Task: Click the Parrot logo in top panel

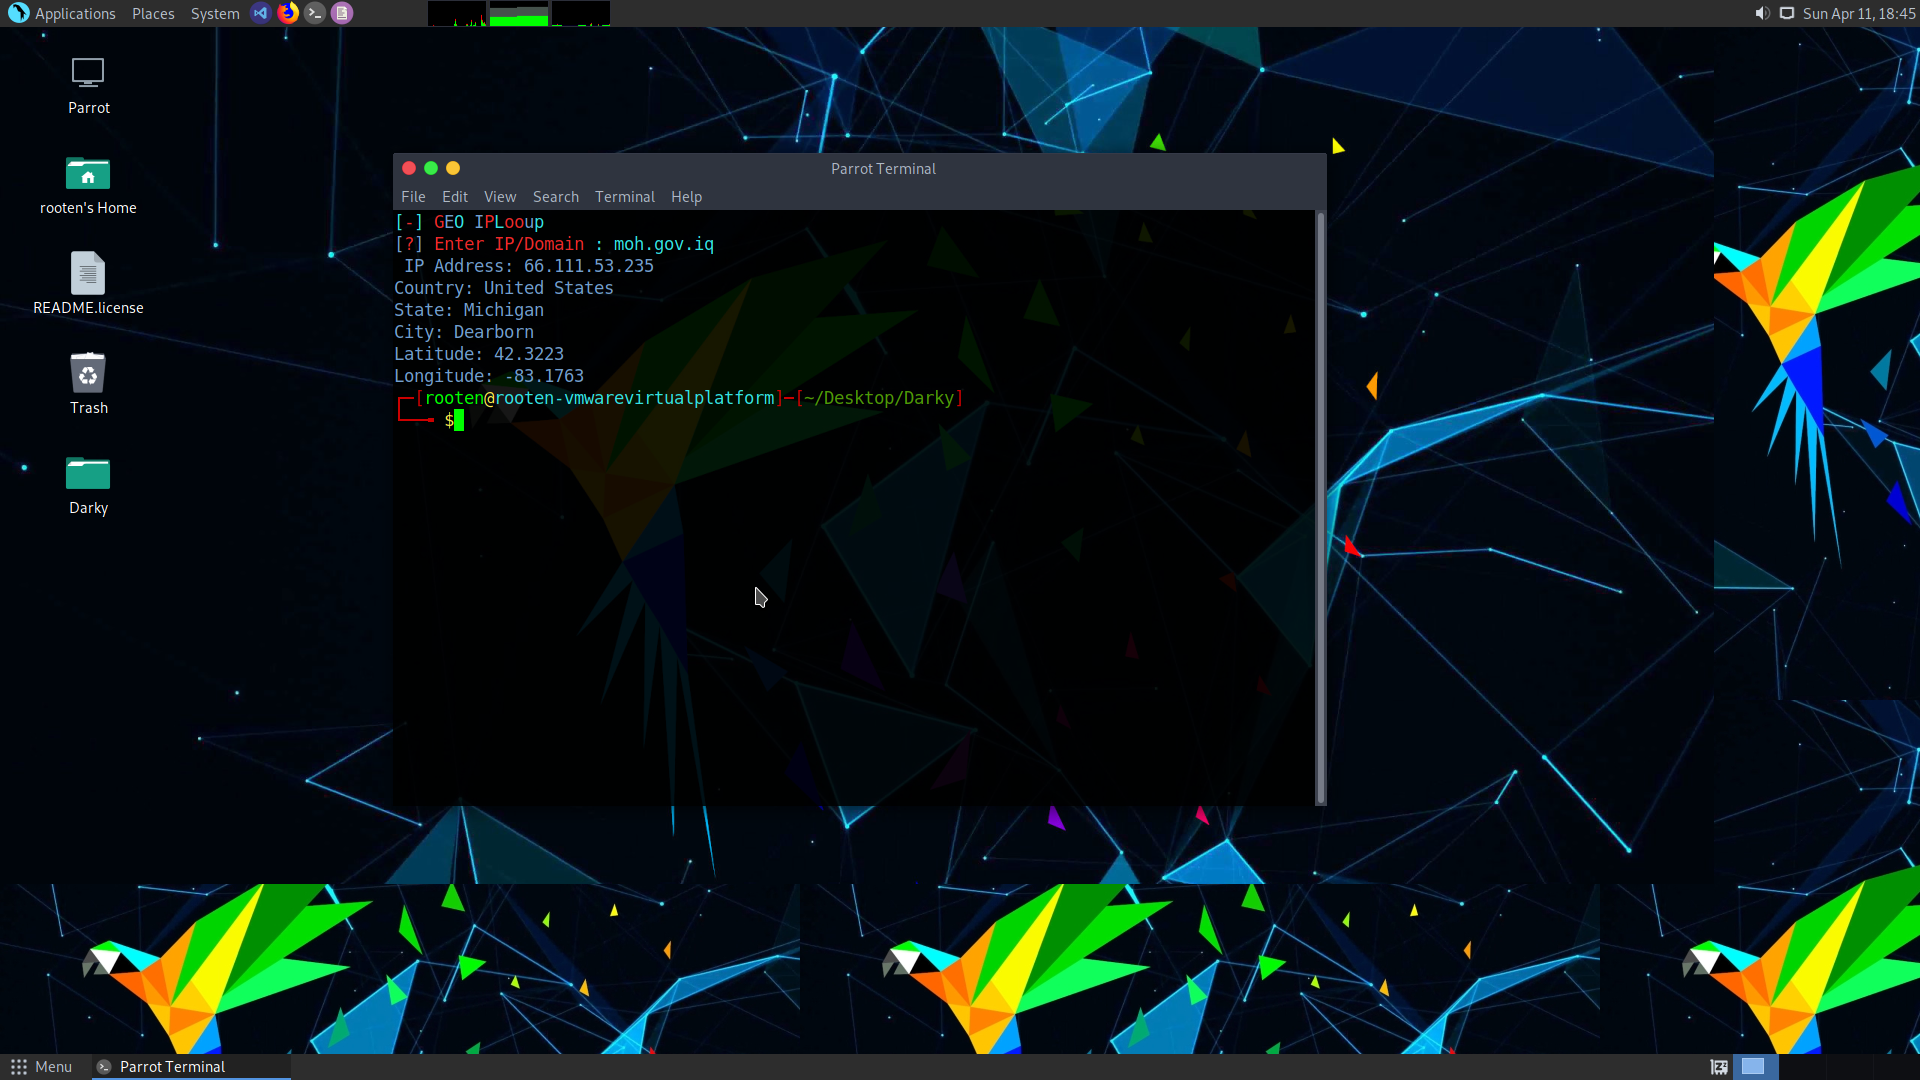Action: click(18, 13)
